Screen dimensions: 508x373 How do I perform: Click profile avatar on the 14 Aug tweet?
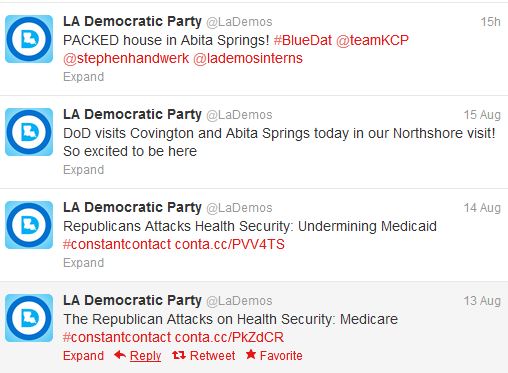(x=29, y=225)
